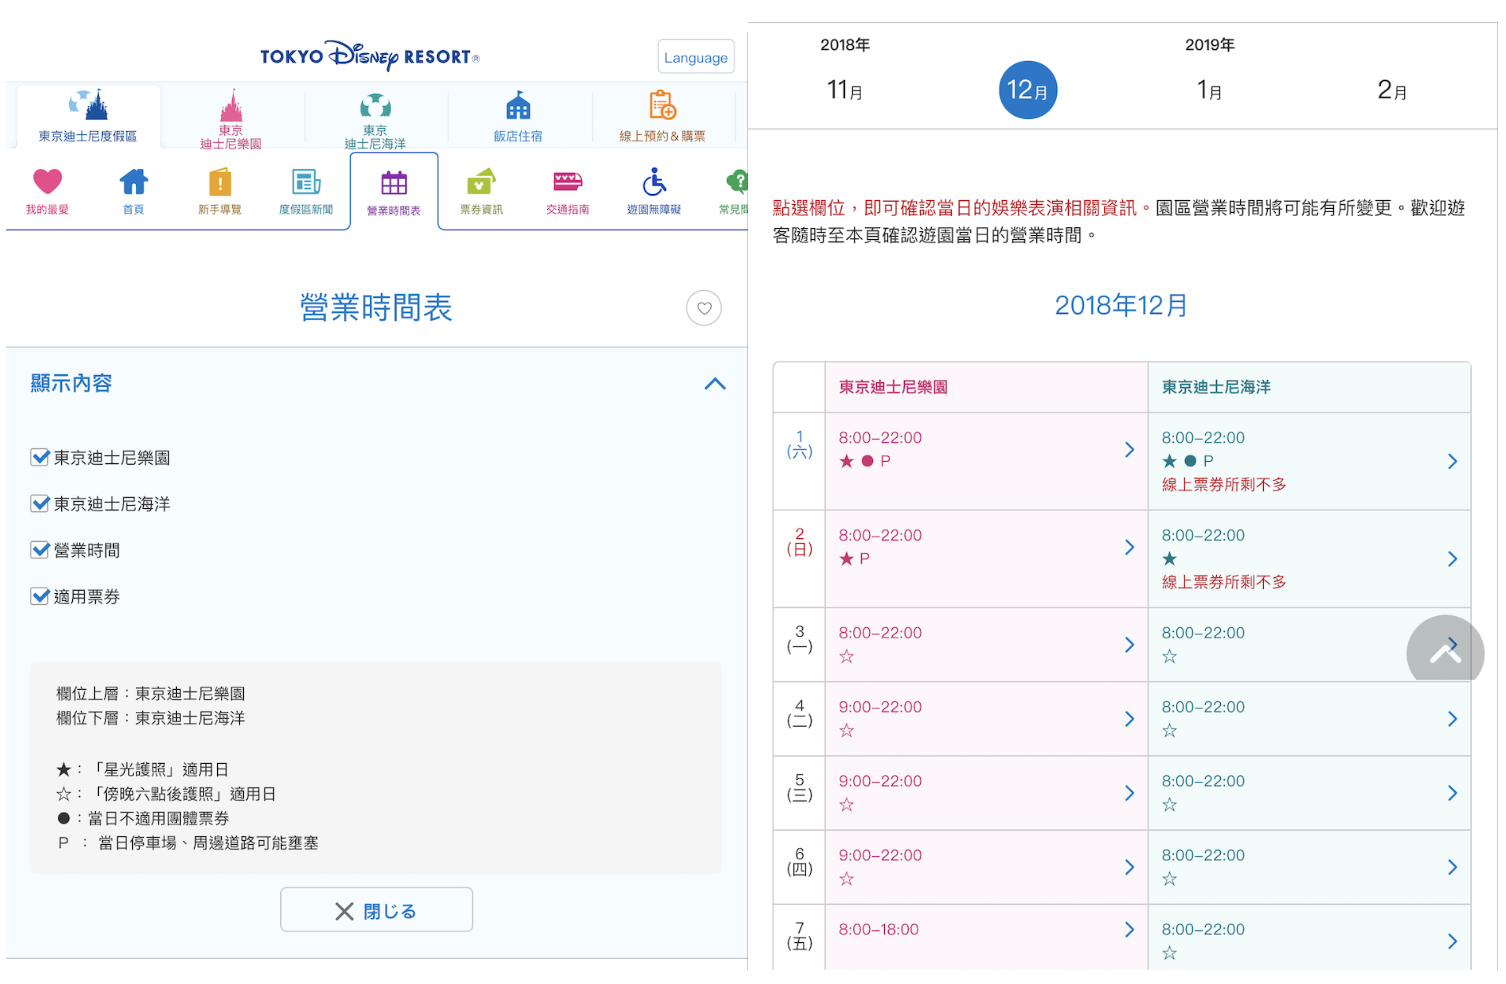Switch to the 東京迪士尼海洋 top tab

[x=375, y=116]
